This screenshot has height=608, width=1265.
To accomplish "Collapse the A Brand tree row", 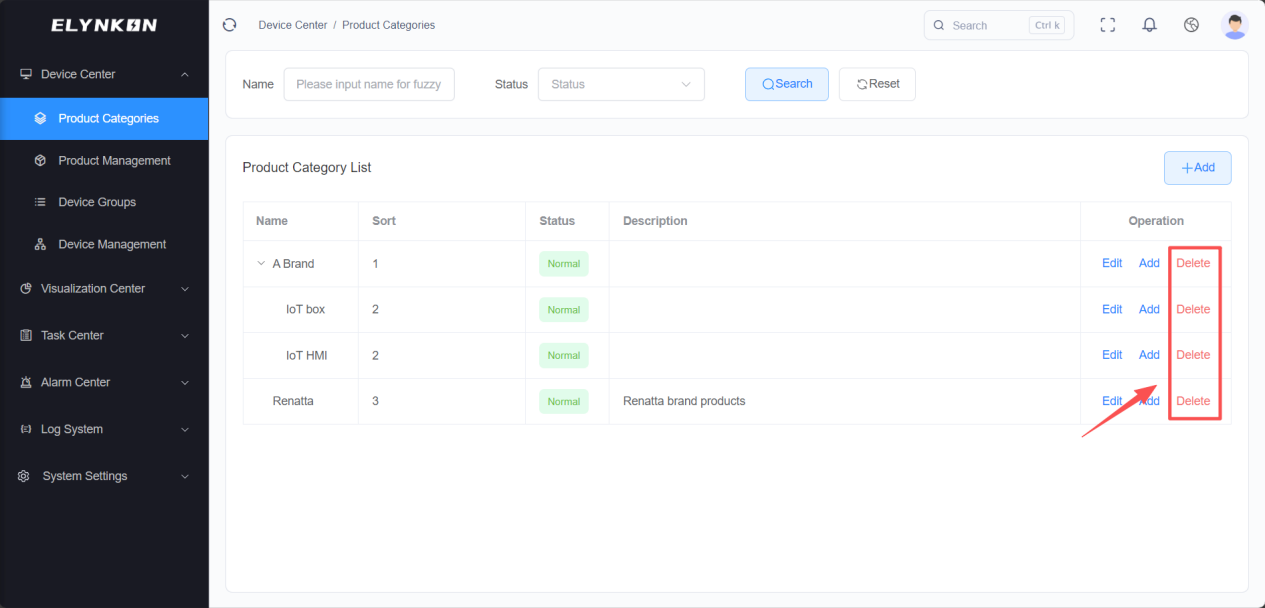I will click(x=261, y=264).
